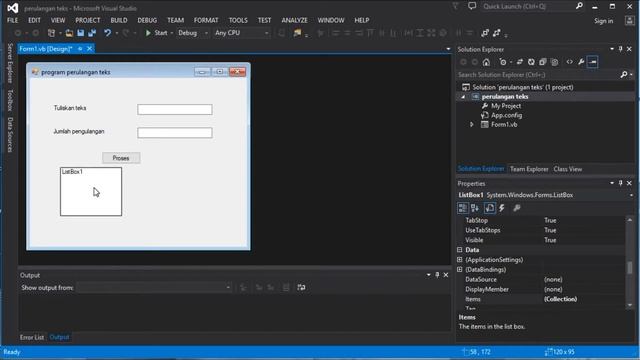
Task: Open the FILE menu
Action: pyautogui.click(x=13, y=20)
